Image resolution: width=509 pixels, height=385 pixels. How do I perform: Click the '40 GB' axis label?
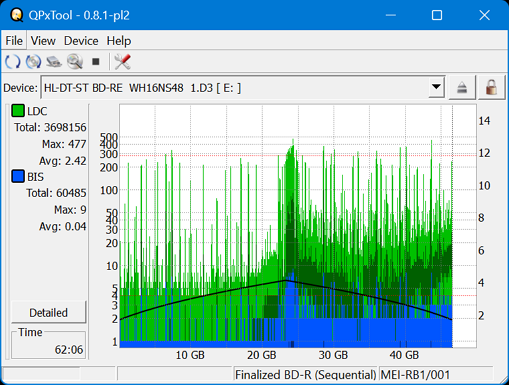coord(404,355)
